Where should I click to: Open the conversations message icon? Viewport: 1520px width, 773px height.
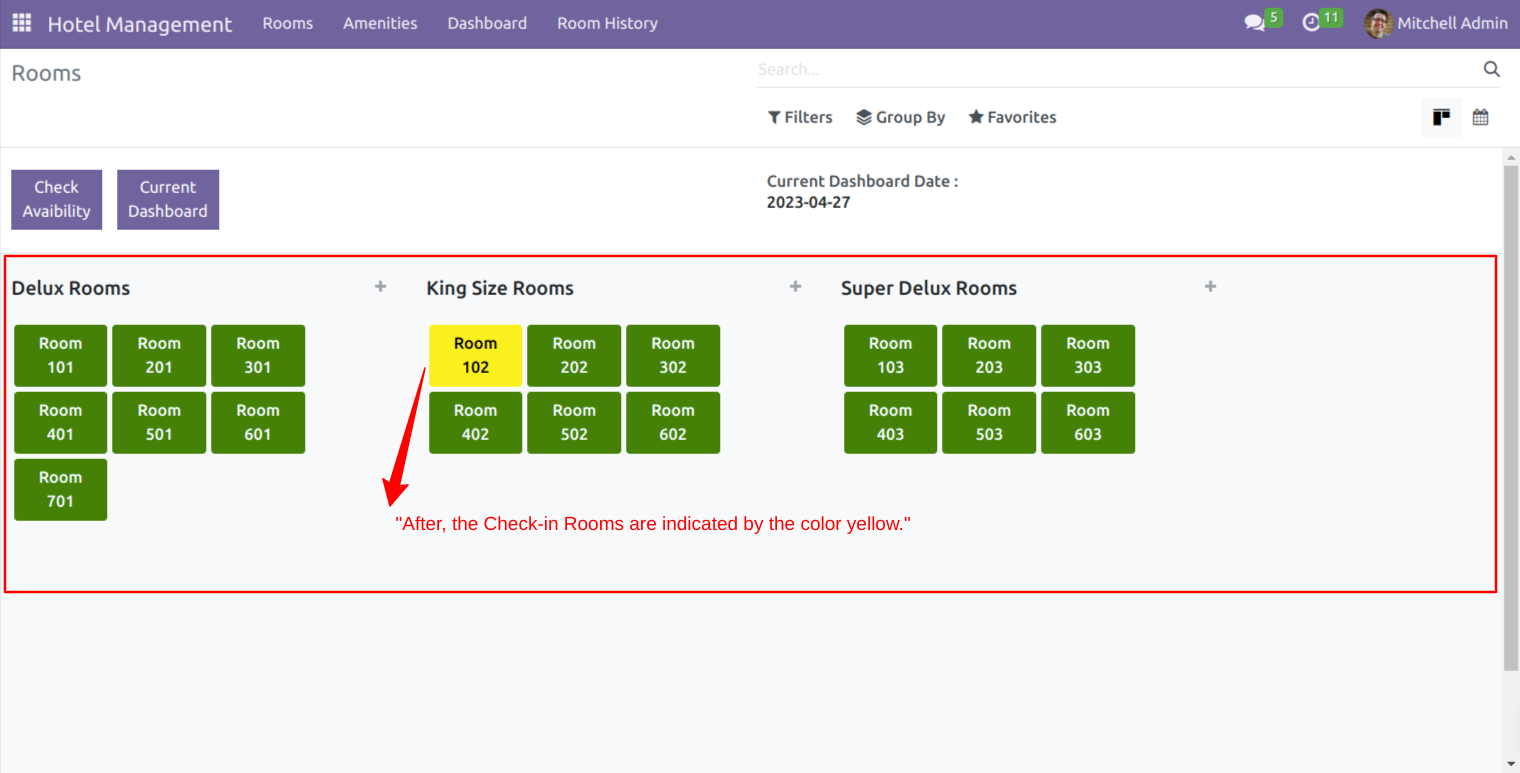coord(1254,23)
